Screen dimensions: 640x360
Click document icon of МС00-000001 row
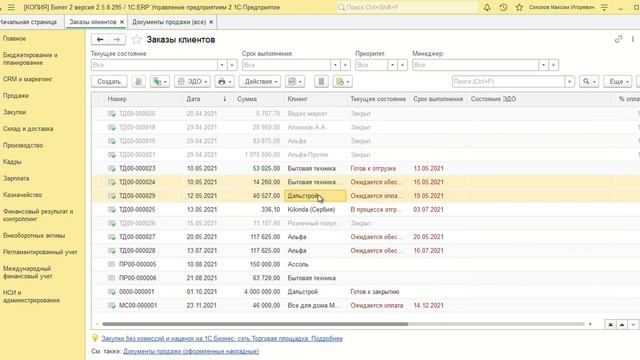[111, 305]
